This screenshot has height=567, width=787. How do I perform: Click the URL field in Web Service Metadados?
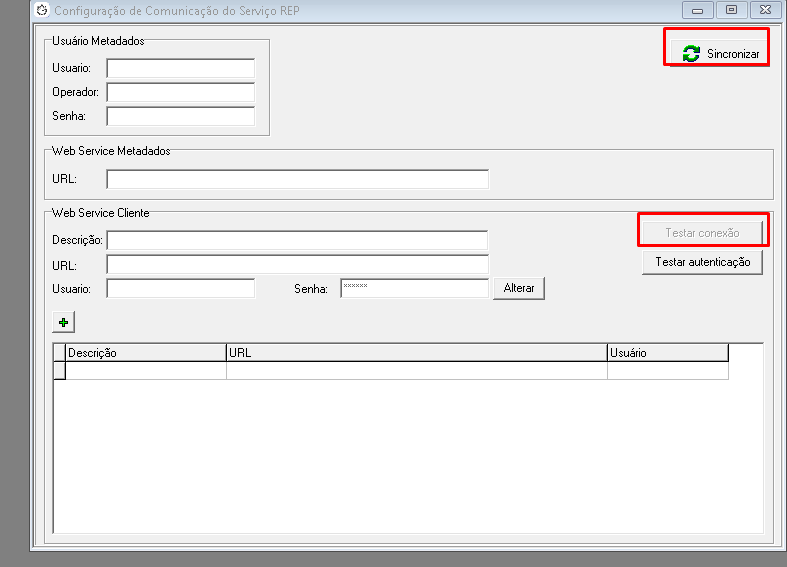point(297,180)
